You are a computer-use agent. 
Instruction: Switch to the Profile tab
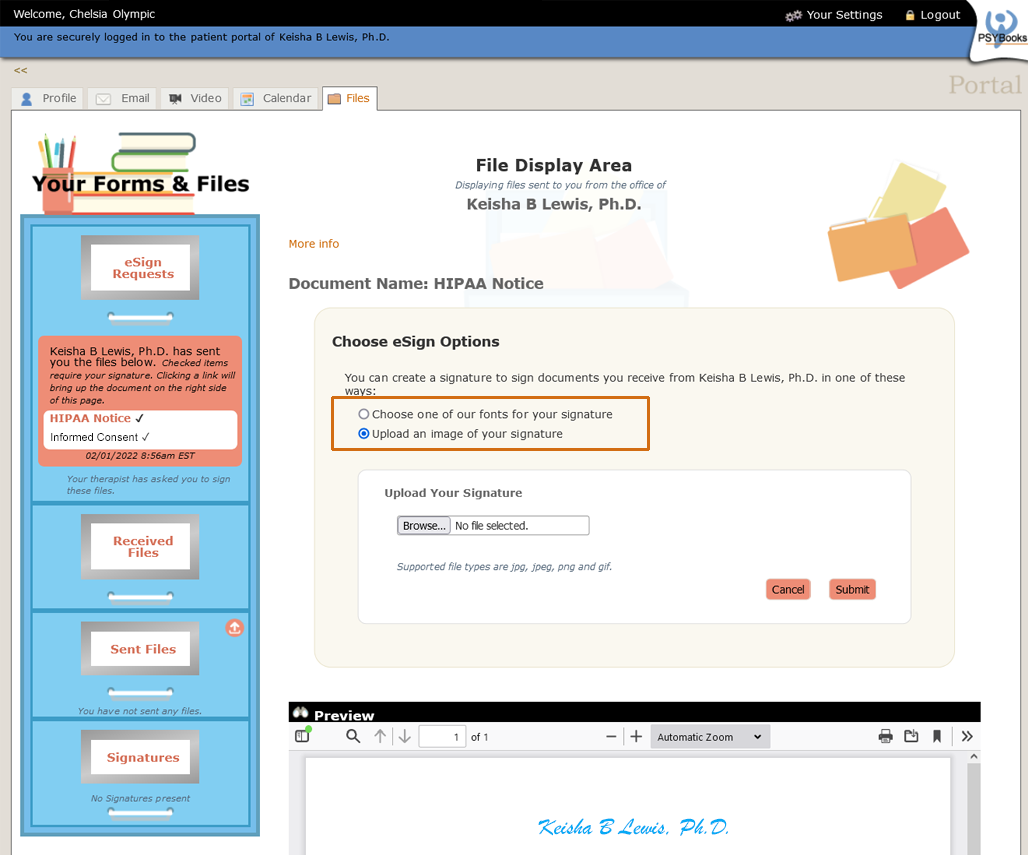coord(48,98)
